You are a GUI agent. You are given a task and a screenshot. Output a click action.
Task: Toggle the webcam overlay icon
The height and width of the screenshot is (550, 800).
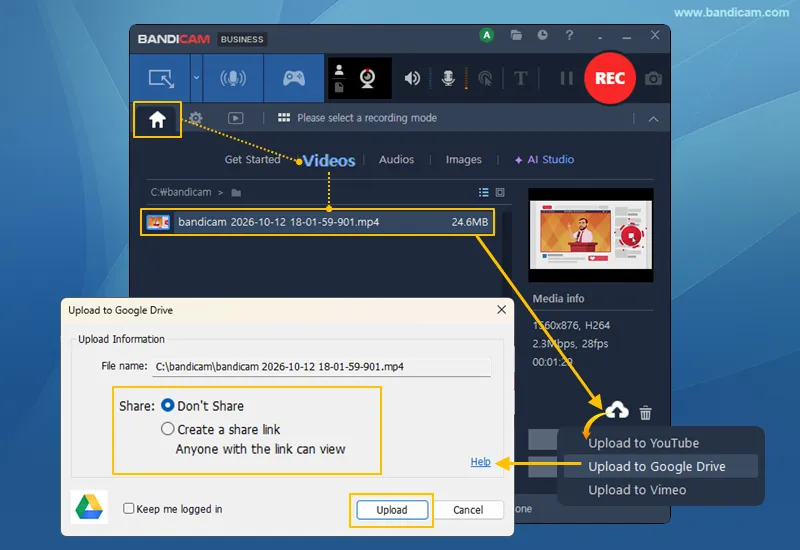point(367,78)
